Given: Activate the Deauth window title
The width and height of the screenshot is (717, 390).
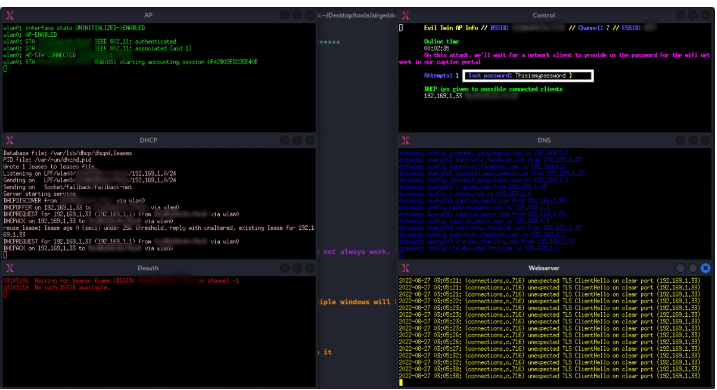Looking at the screenshot, I should click(148, 268).
